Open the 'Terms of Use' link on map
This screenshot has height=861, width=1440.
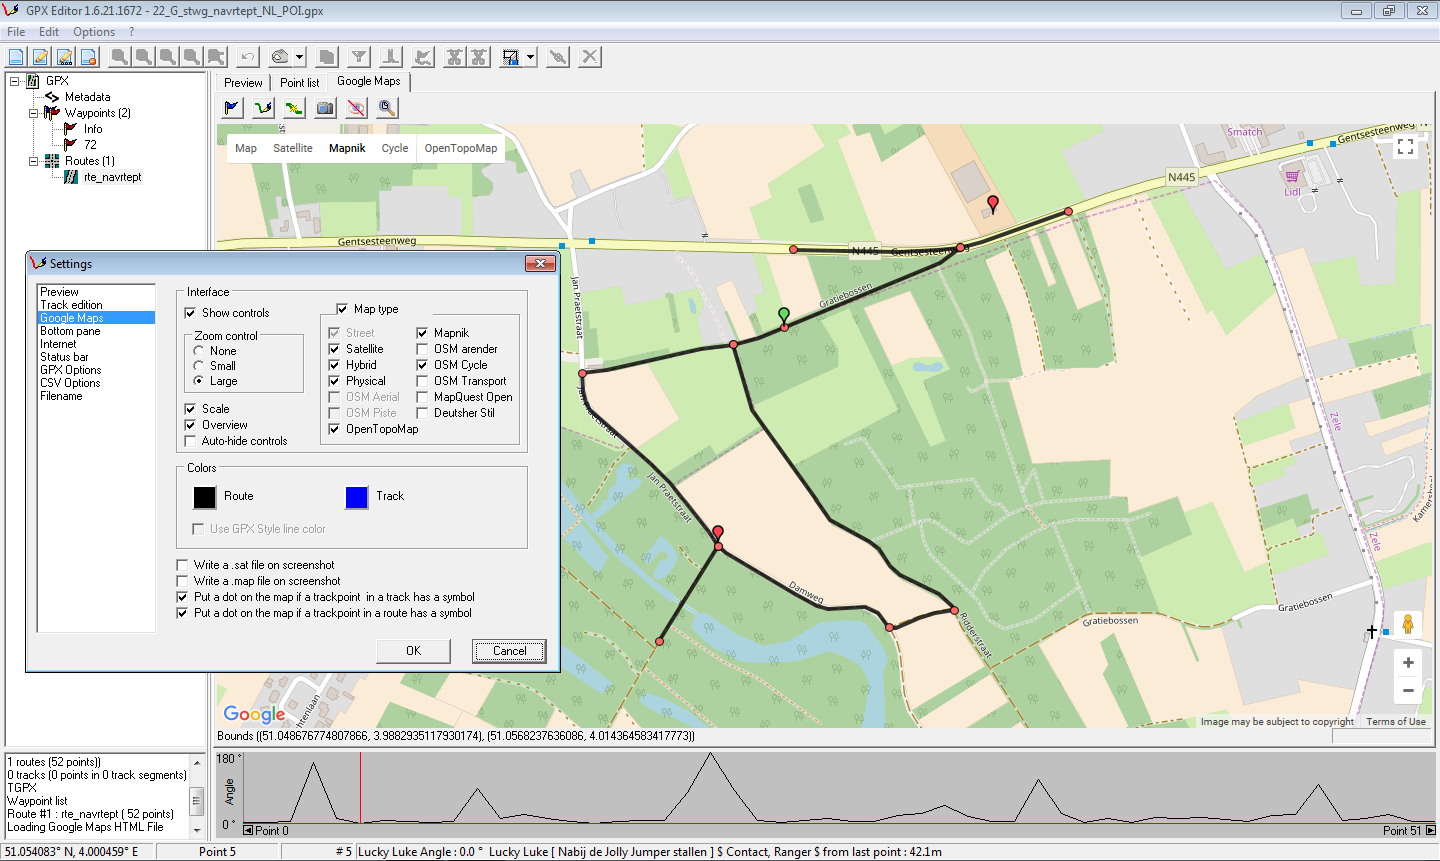(1396, 721)
